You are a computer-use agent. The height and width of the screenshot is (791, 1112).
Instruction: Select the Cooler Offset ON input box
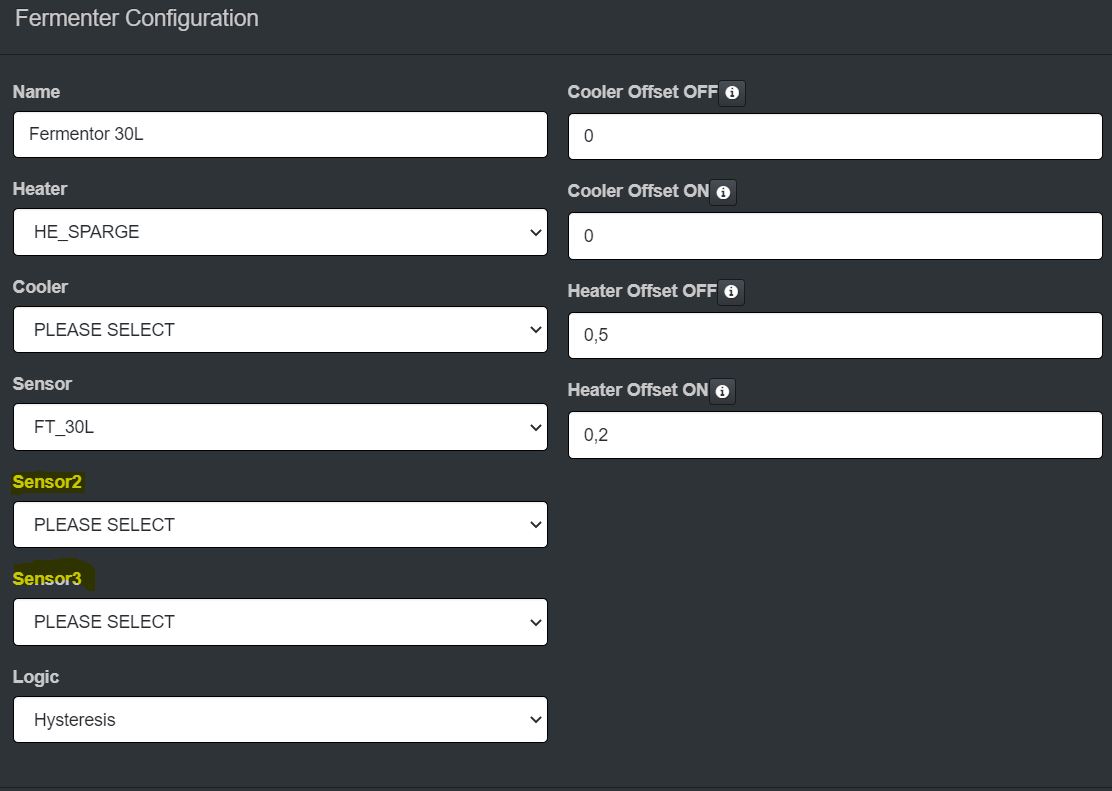[x=835, y=236]
